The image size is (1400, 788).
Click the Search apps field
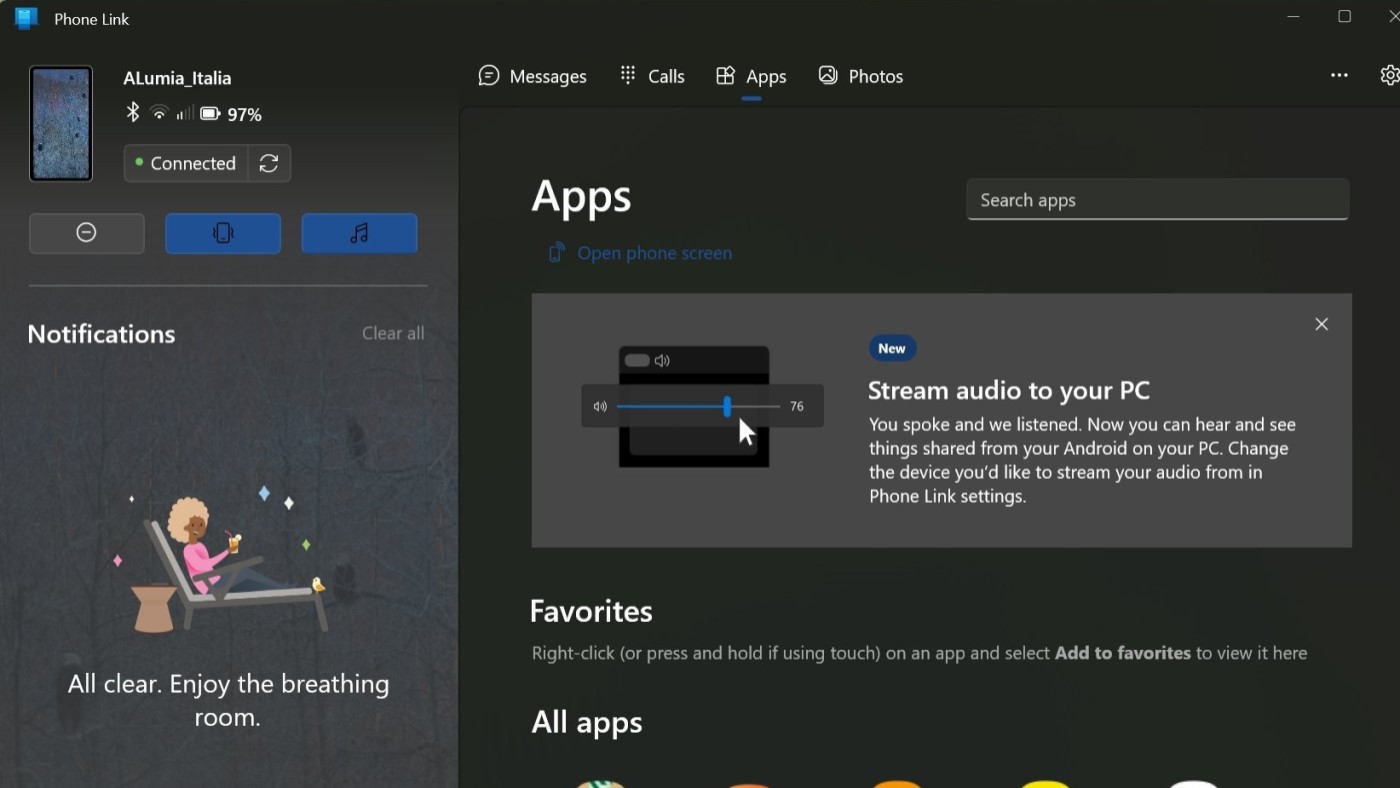[x=1158, y=200]
